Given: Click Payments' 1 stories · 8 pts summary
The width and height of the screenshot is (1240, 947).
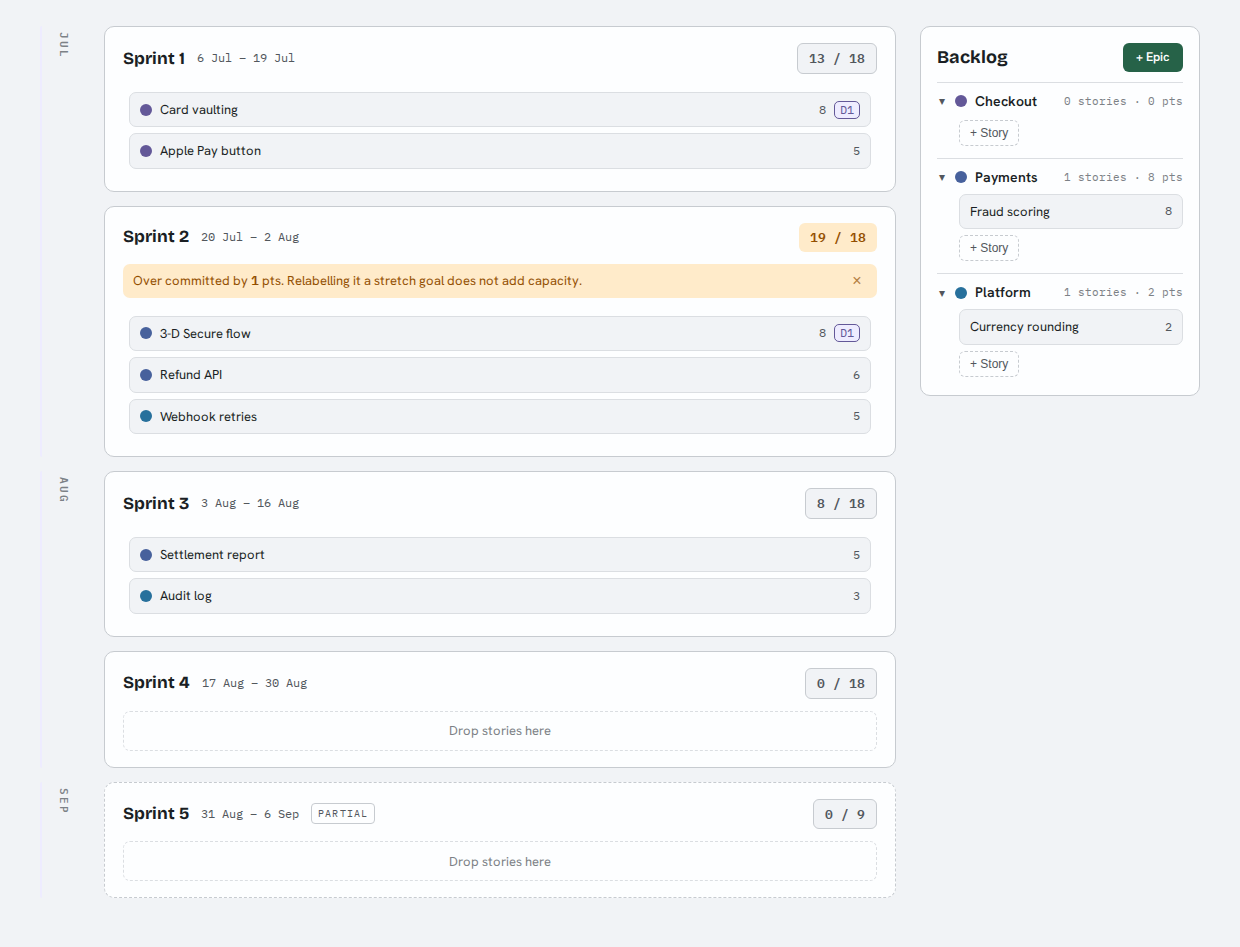Looking at the screenshot, I should (1123, 178).
